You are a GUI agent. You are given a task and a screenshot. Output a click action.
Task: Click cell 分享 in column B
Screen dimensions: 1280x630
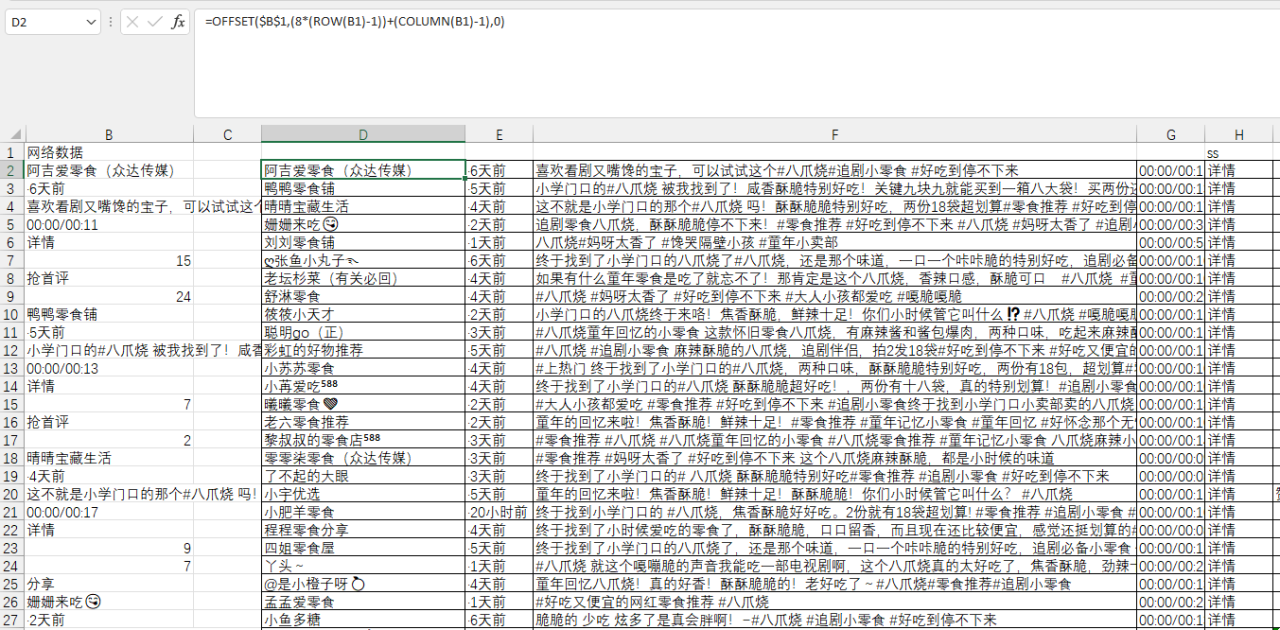click(x=109, y=585)
